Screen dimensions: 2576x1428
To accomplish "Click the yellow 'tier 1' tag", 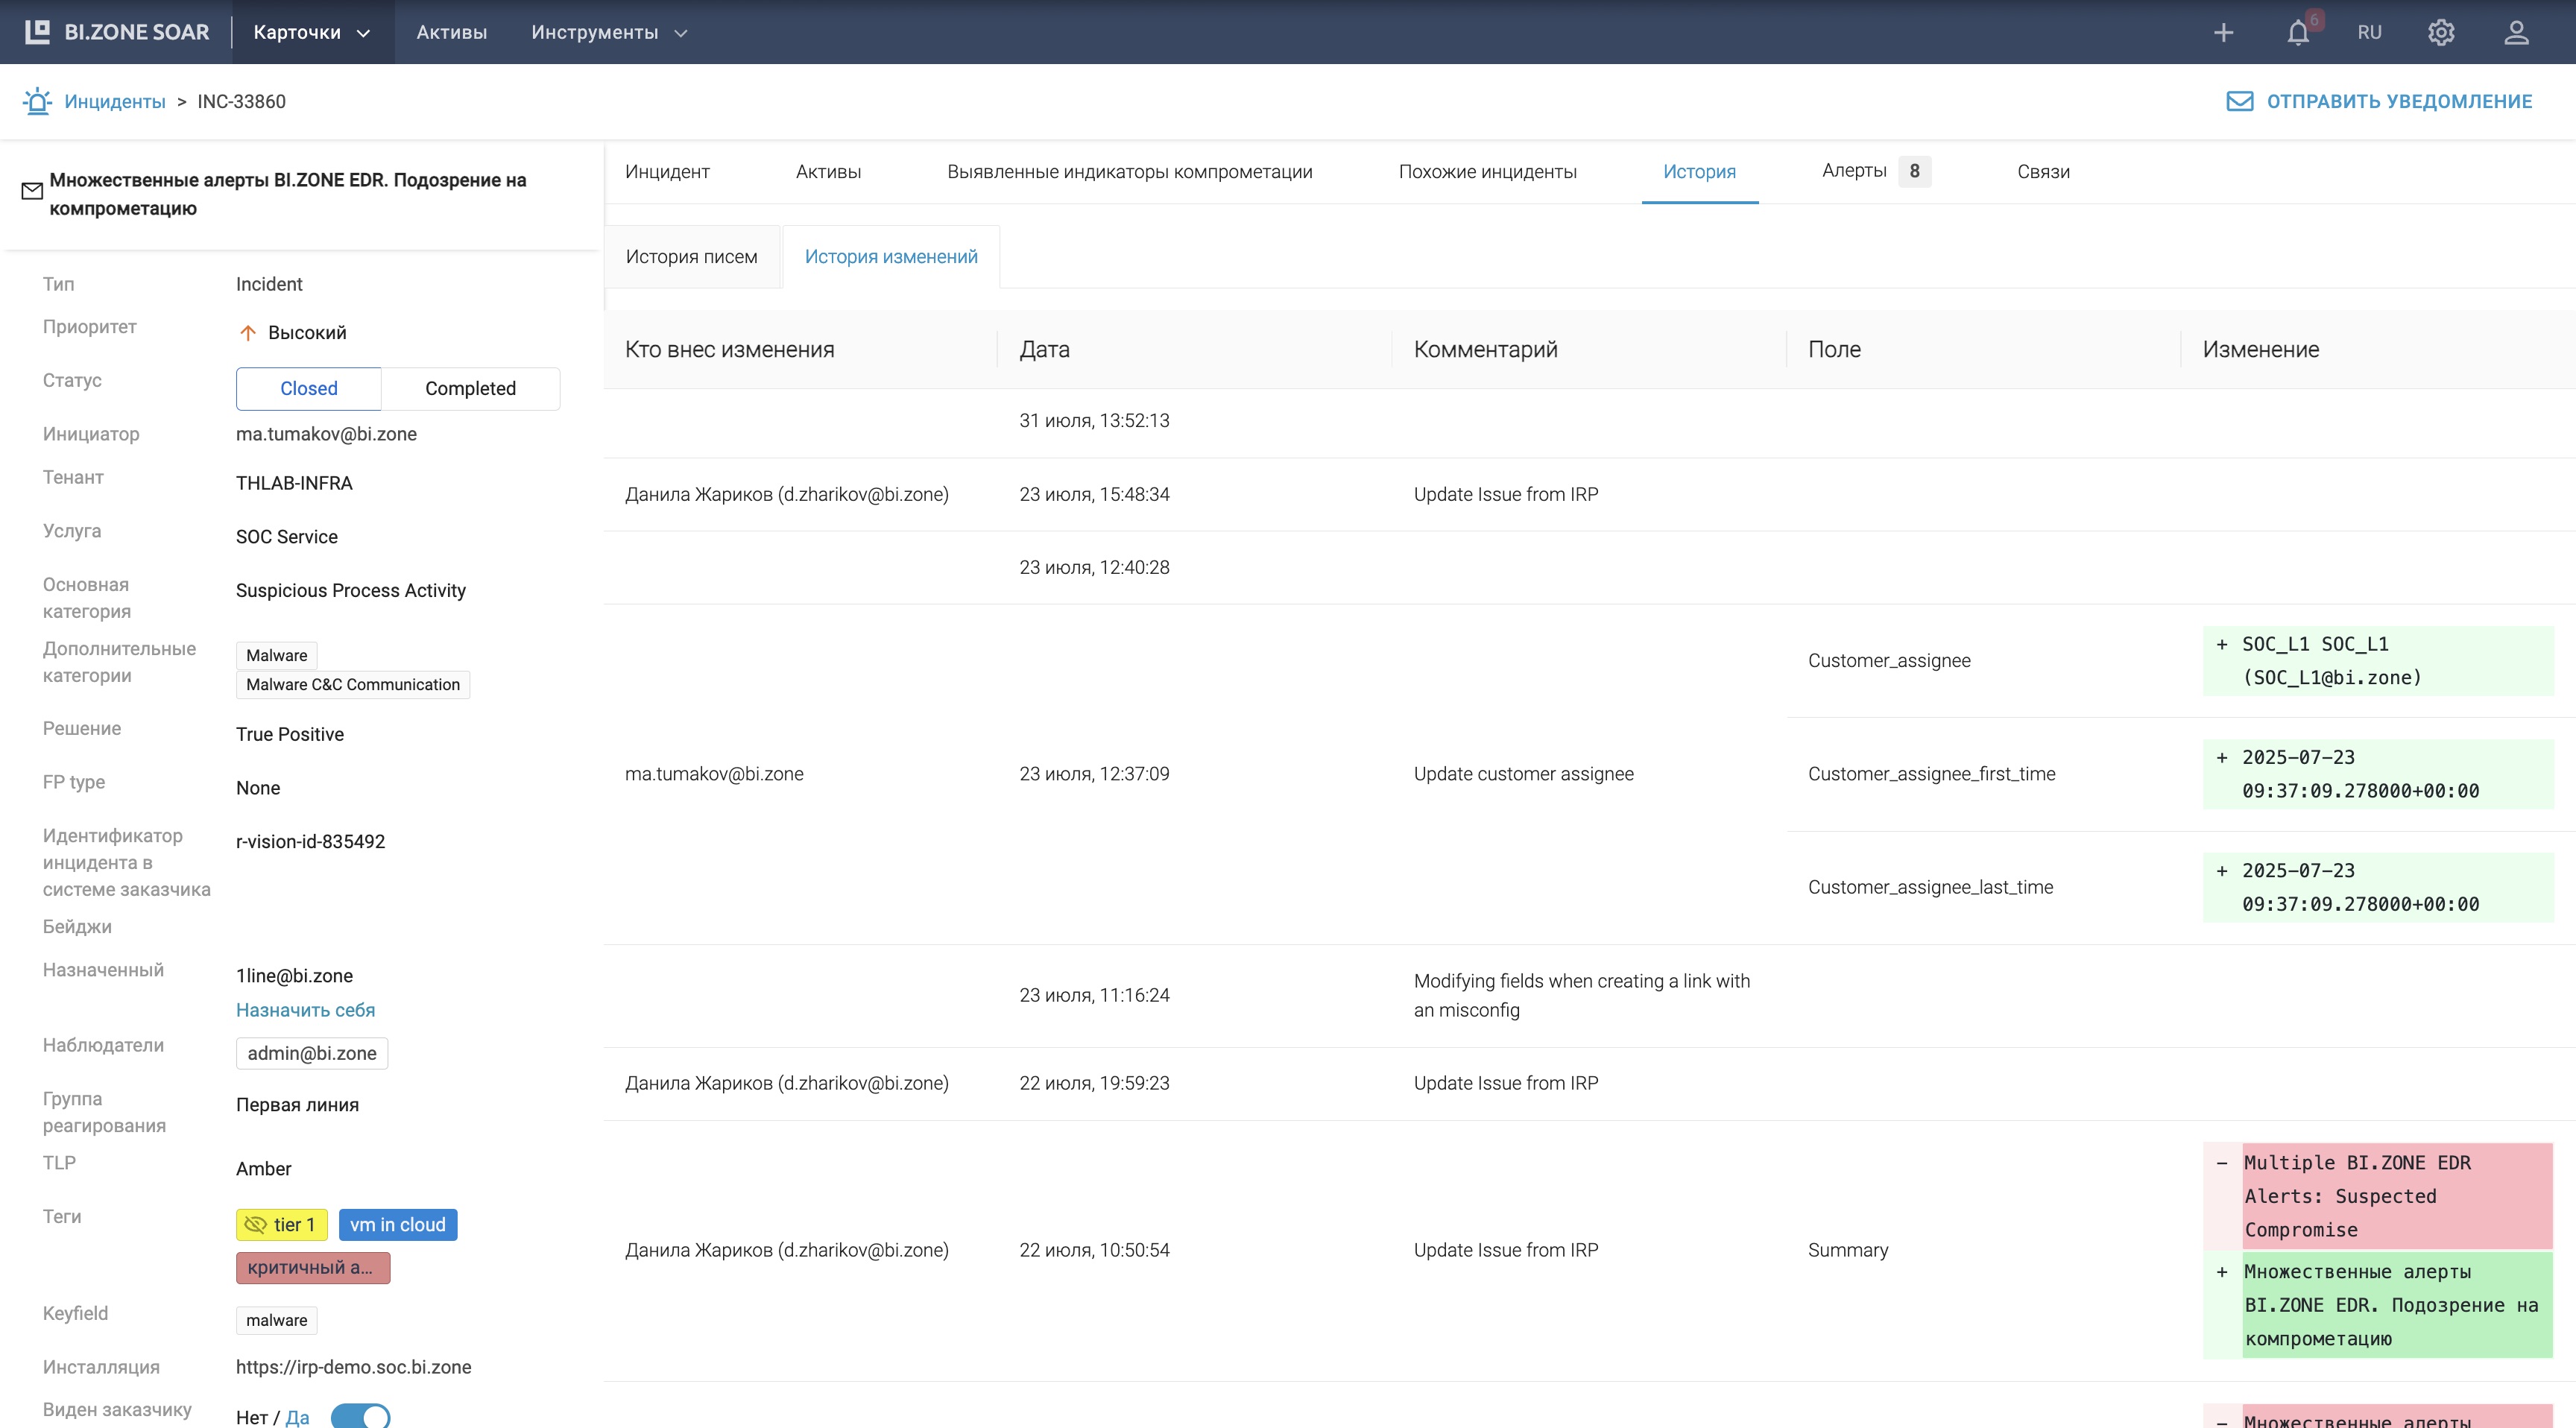I will [x=281, y=1225].
